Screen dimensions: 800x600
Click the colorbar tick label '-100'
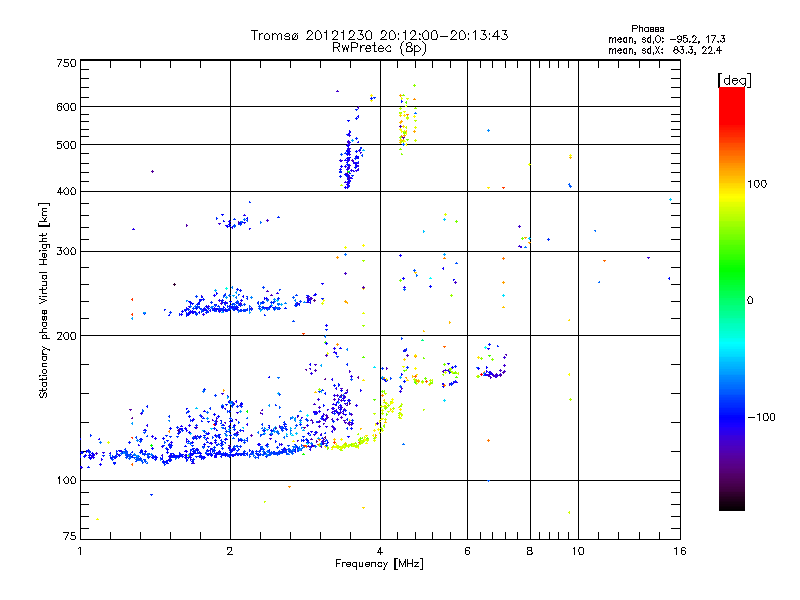[761, 417]
